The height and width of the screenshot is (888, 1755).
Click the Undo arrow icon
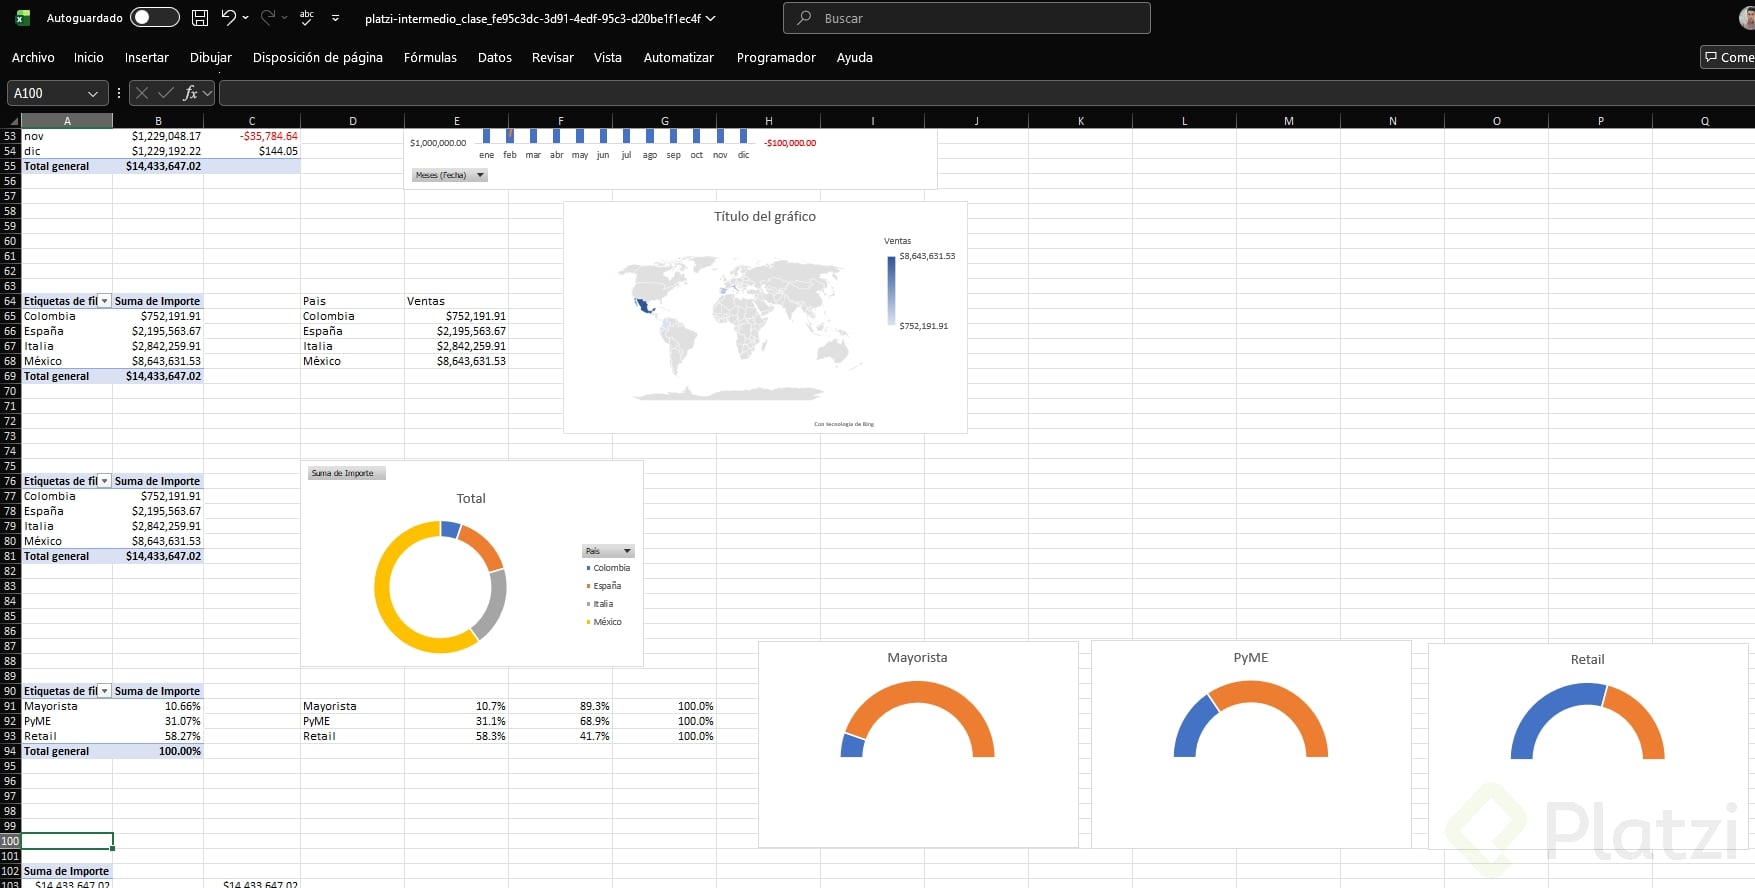click(x=229, y=17)
